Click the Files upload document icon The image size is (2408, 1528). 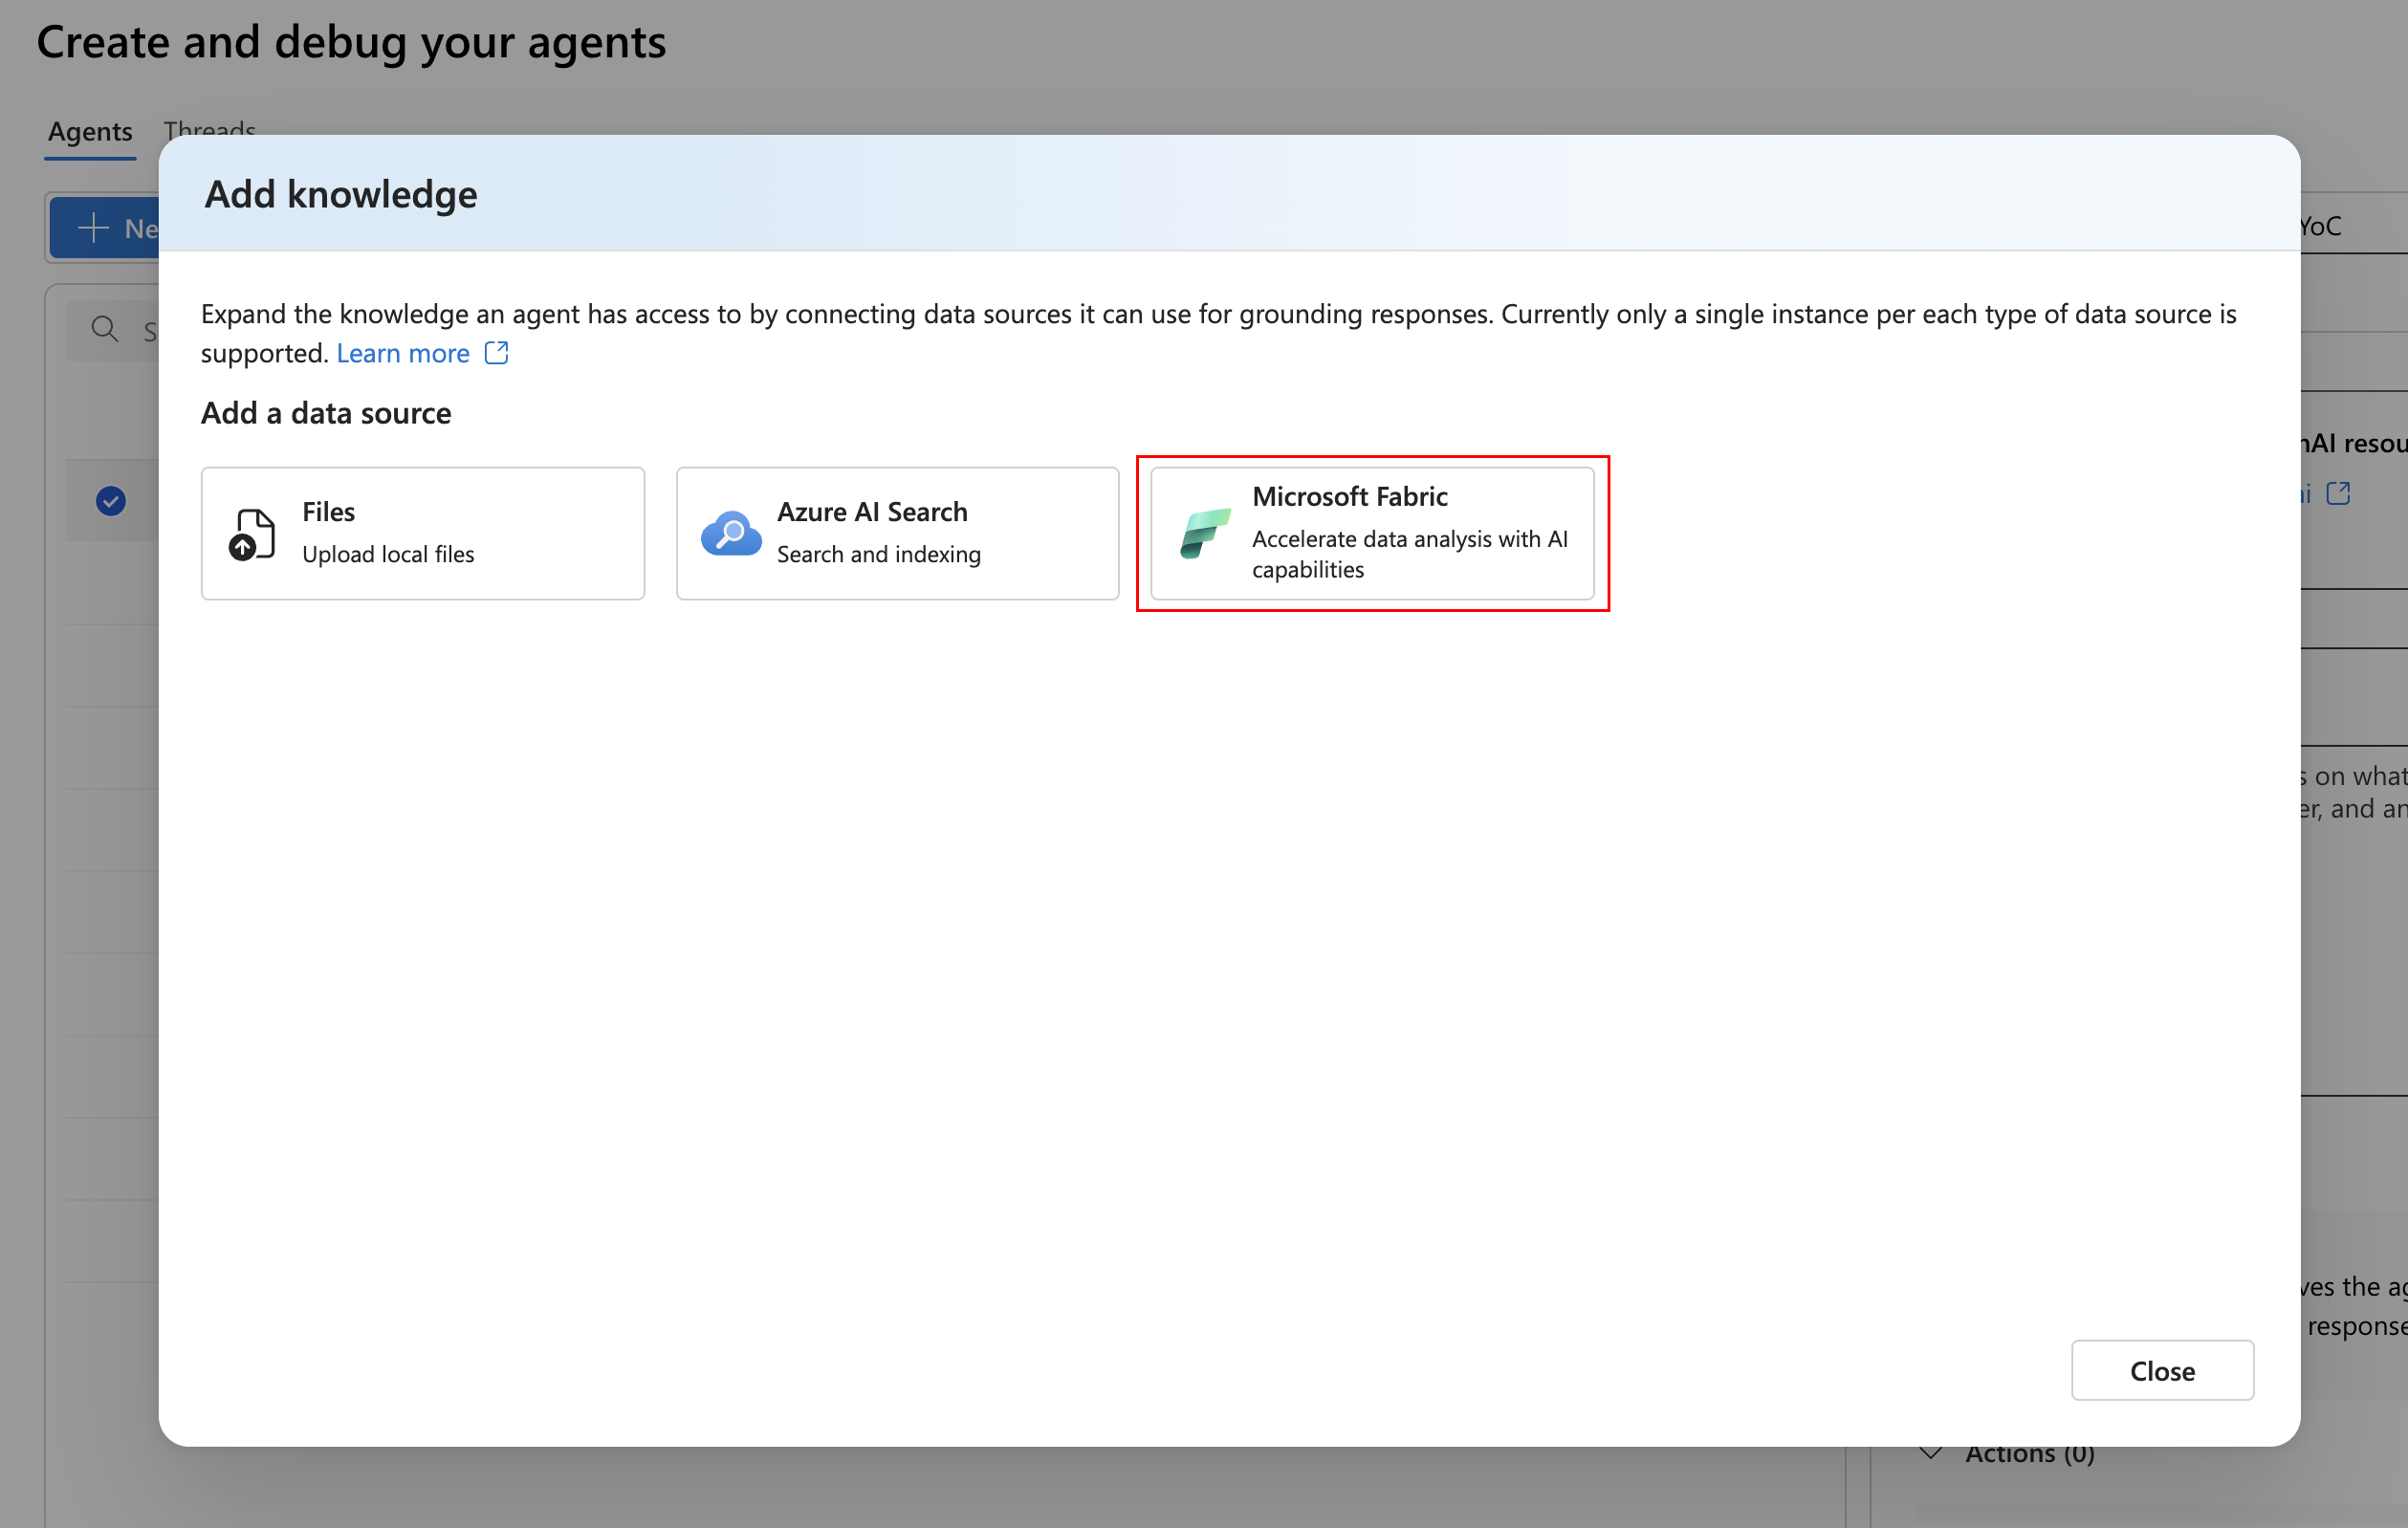[252, 534]
